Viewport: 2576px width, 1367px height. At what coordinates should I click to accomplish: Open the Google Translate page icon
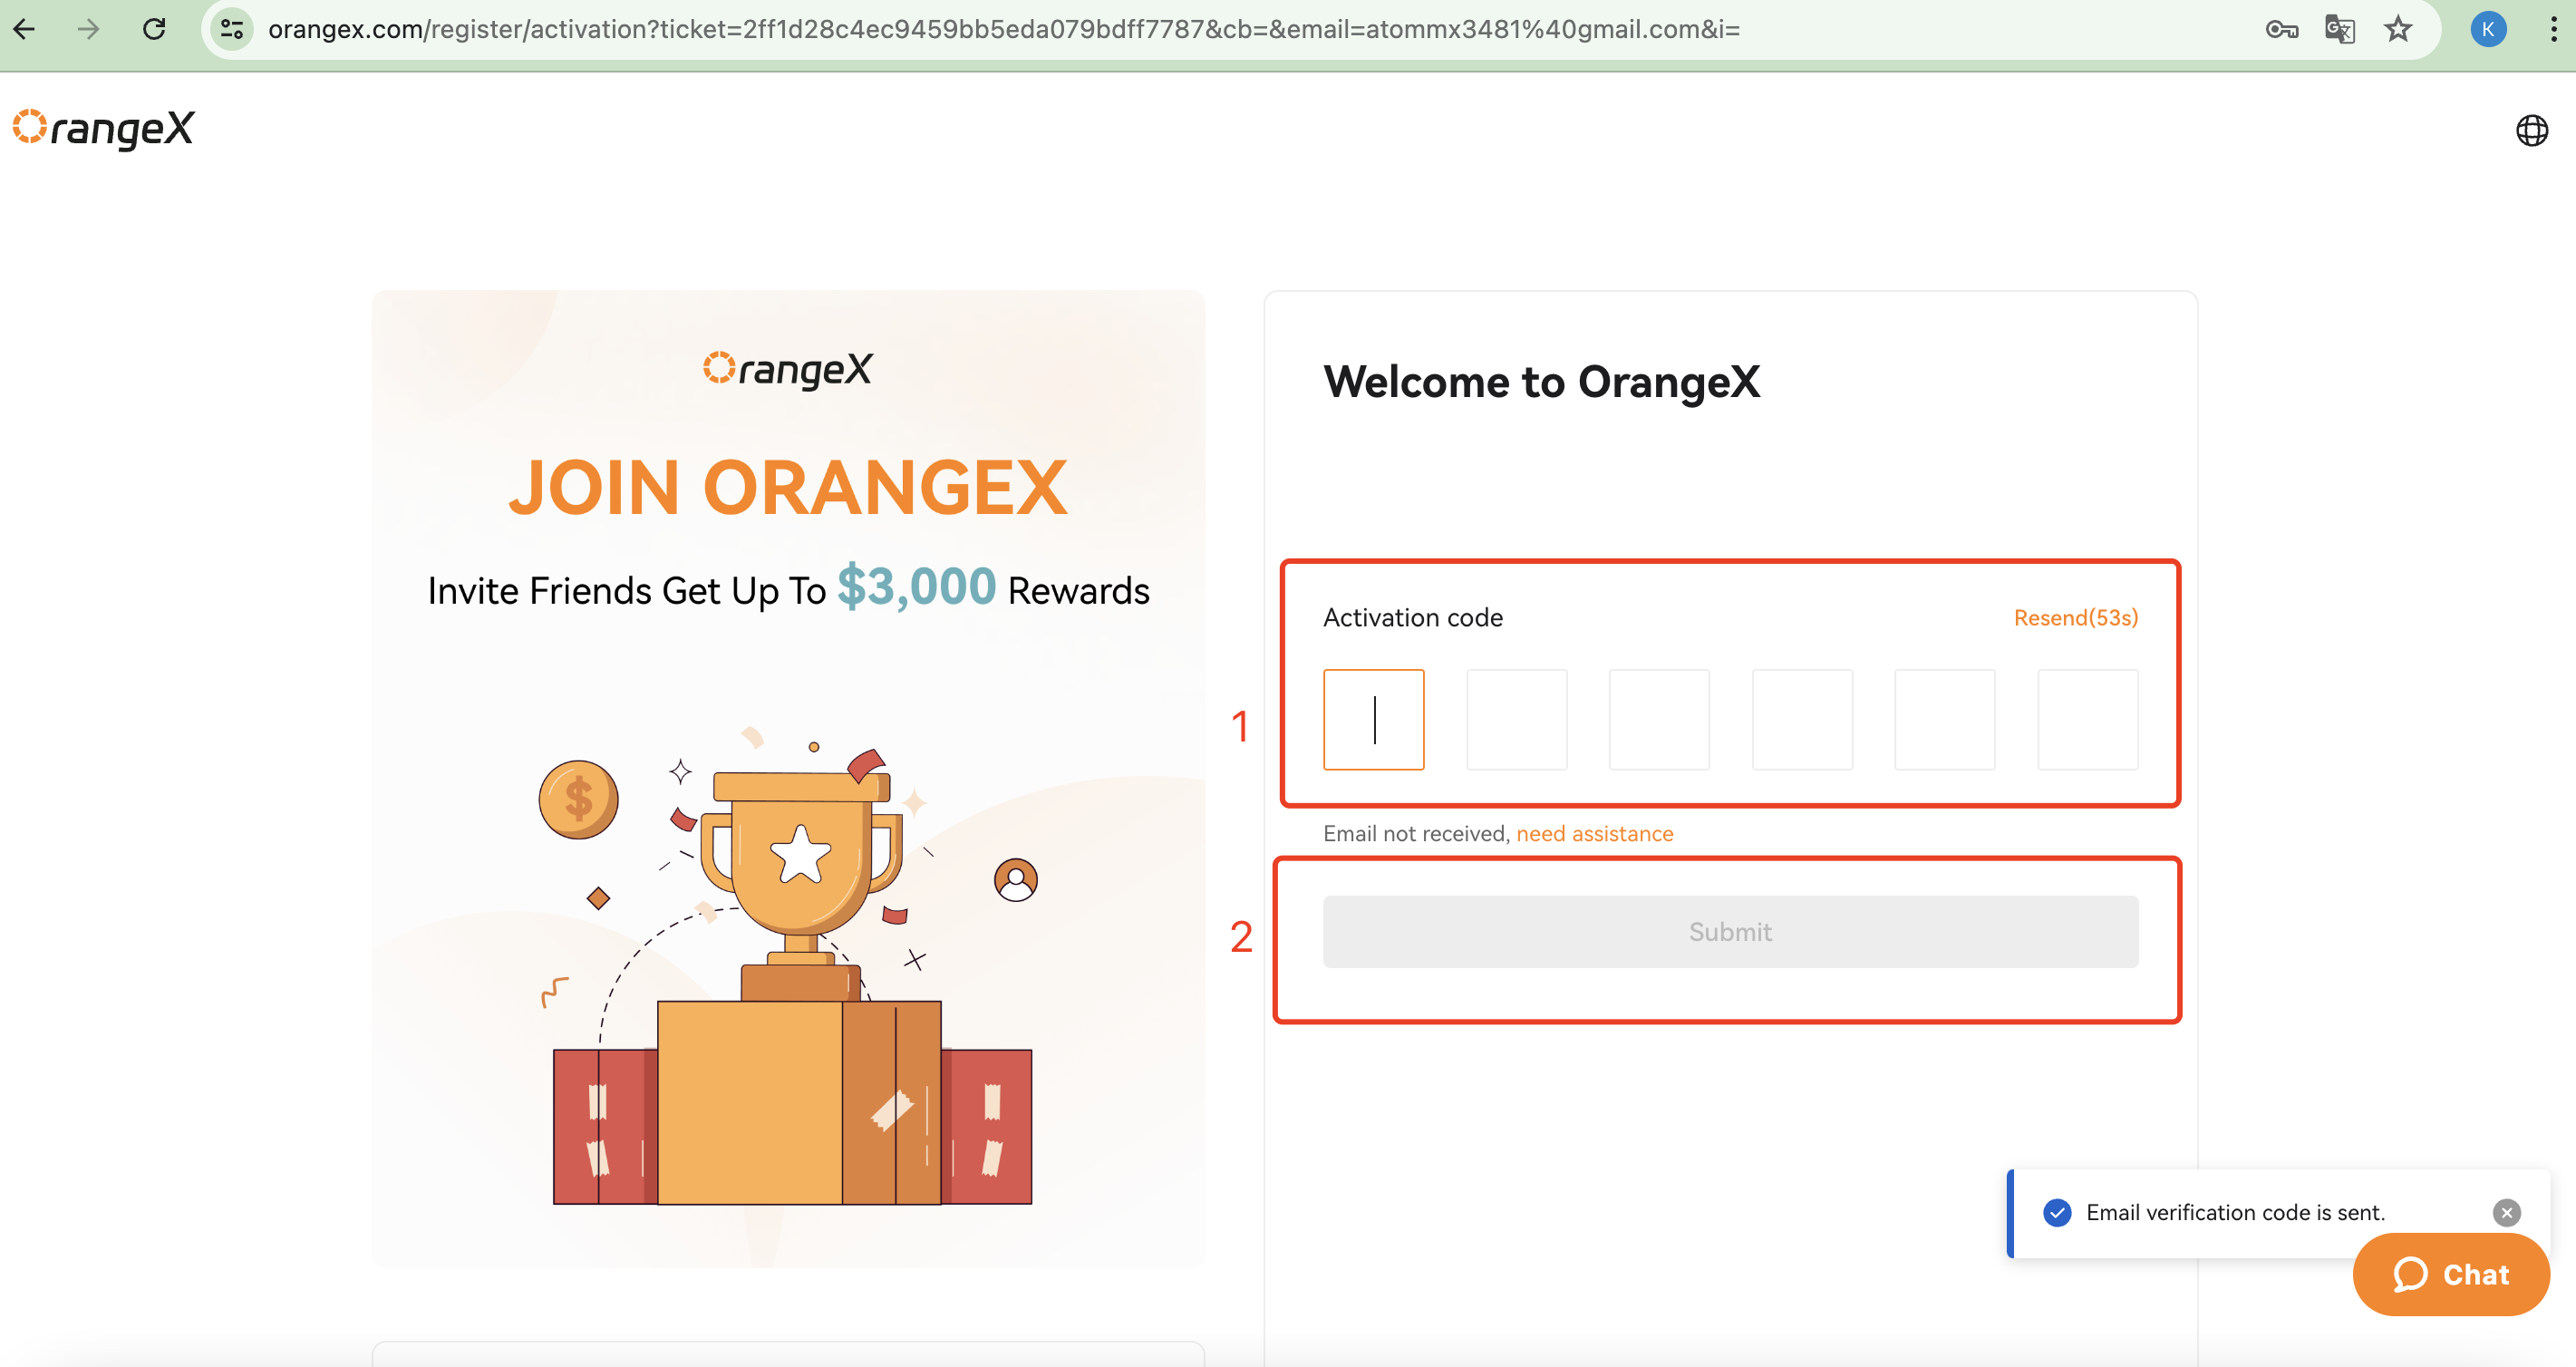pos(2340,29)
